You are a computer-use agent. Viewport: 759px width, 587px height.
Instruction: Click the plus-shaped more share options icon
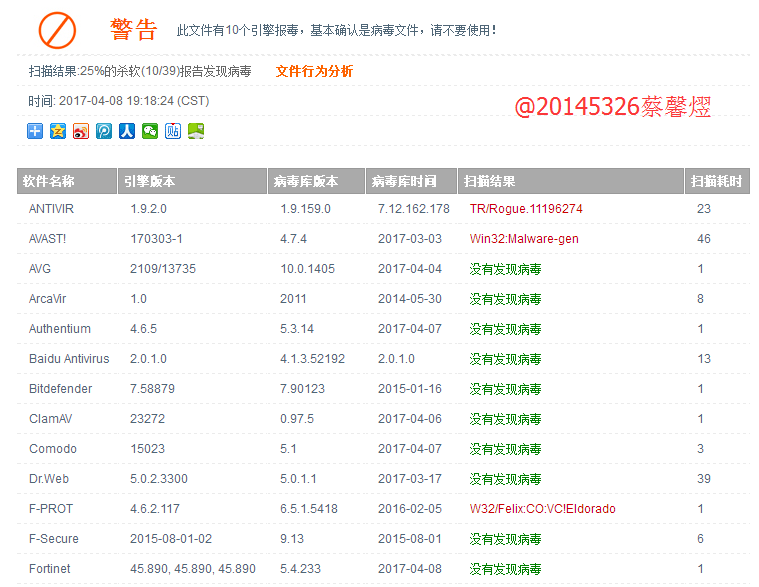(x=35, y=131)
